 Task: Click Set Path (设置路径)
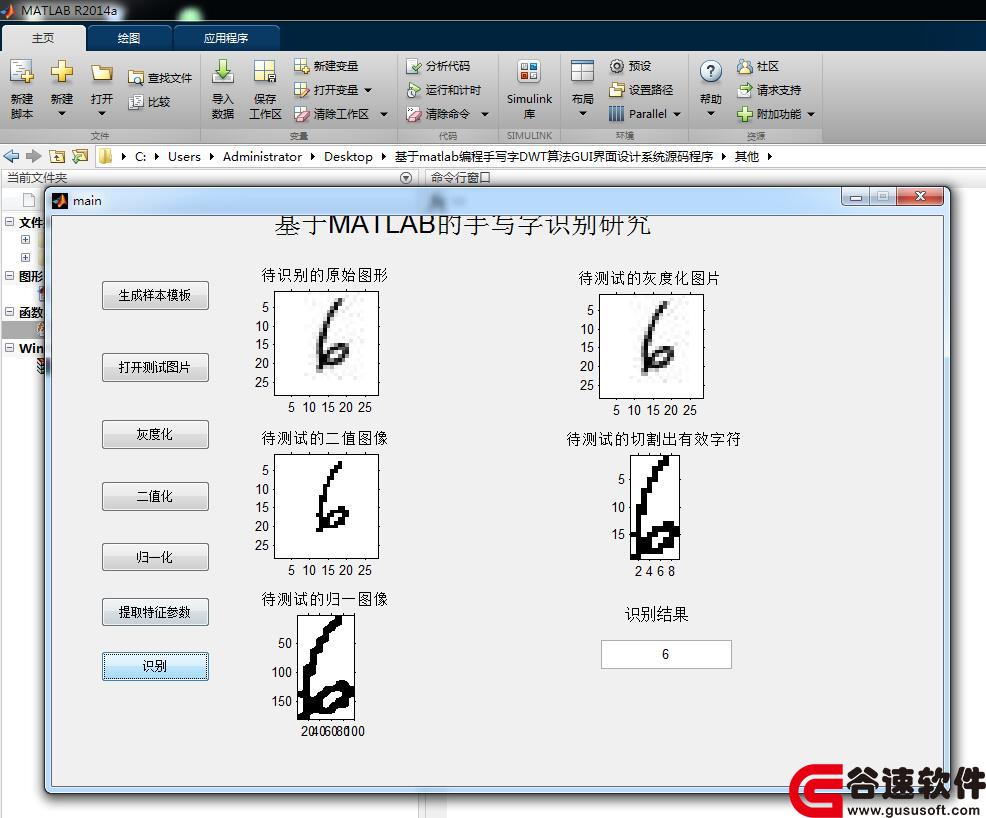click(x=641, y=90)
